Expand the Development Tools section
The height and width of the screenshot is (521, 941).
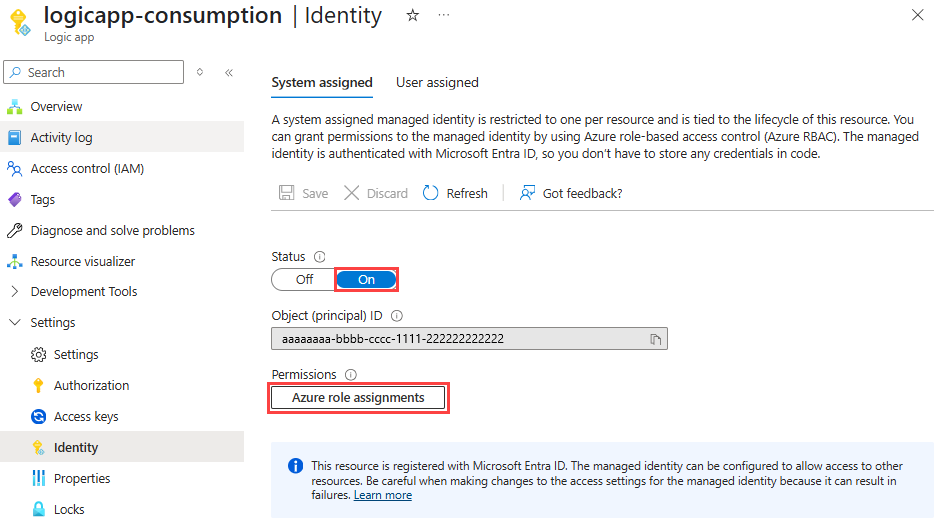14,292
